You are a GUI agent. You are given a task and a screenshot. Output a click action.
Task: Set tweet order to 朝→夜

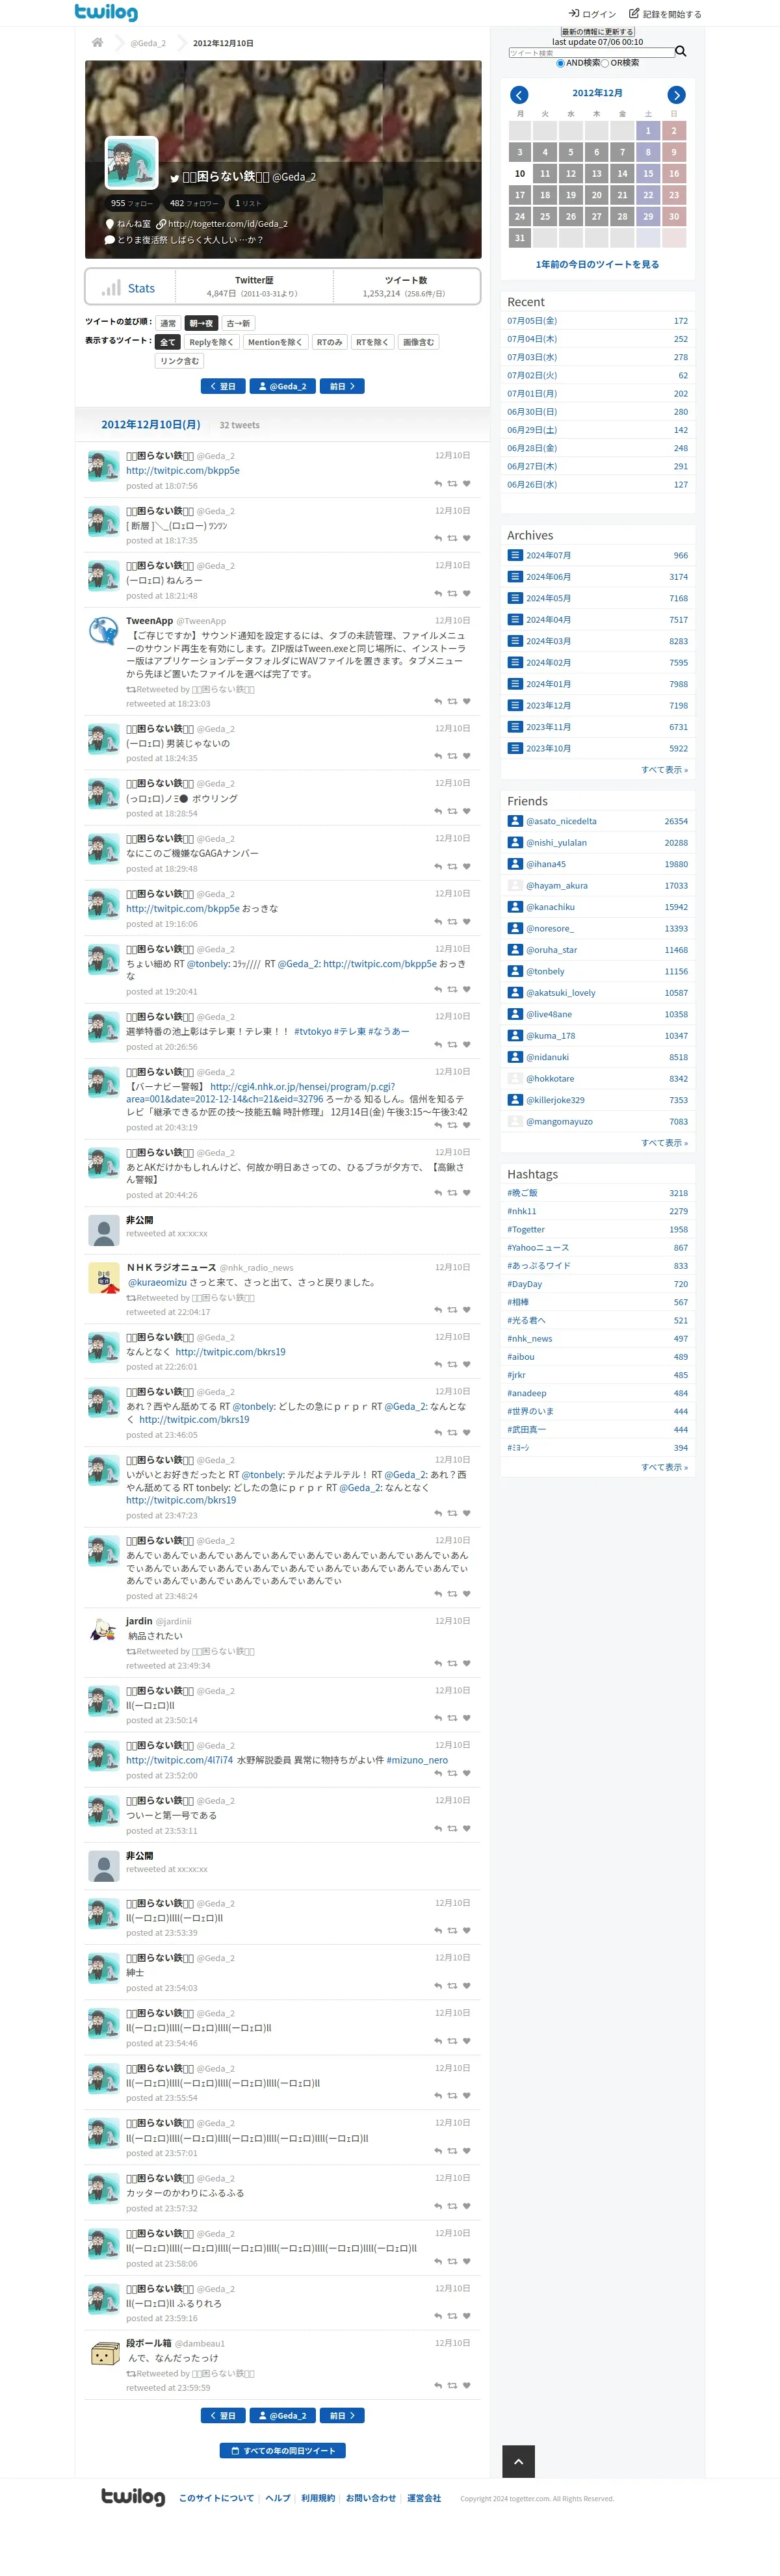(x=201, y=323)
